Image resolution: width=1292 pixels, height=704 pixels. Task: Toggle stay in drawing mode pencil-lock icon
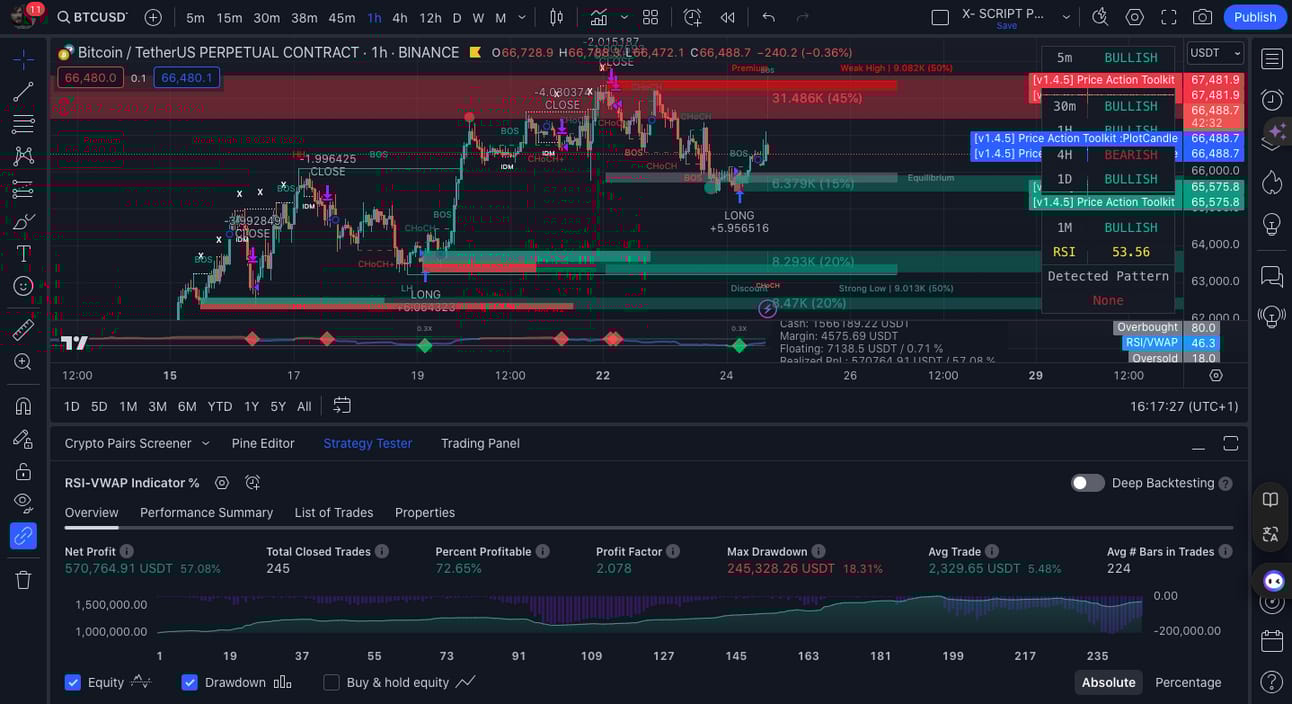pos(23,438)
